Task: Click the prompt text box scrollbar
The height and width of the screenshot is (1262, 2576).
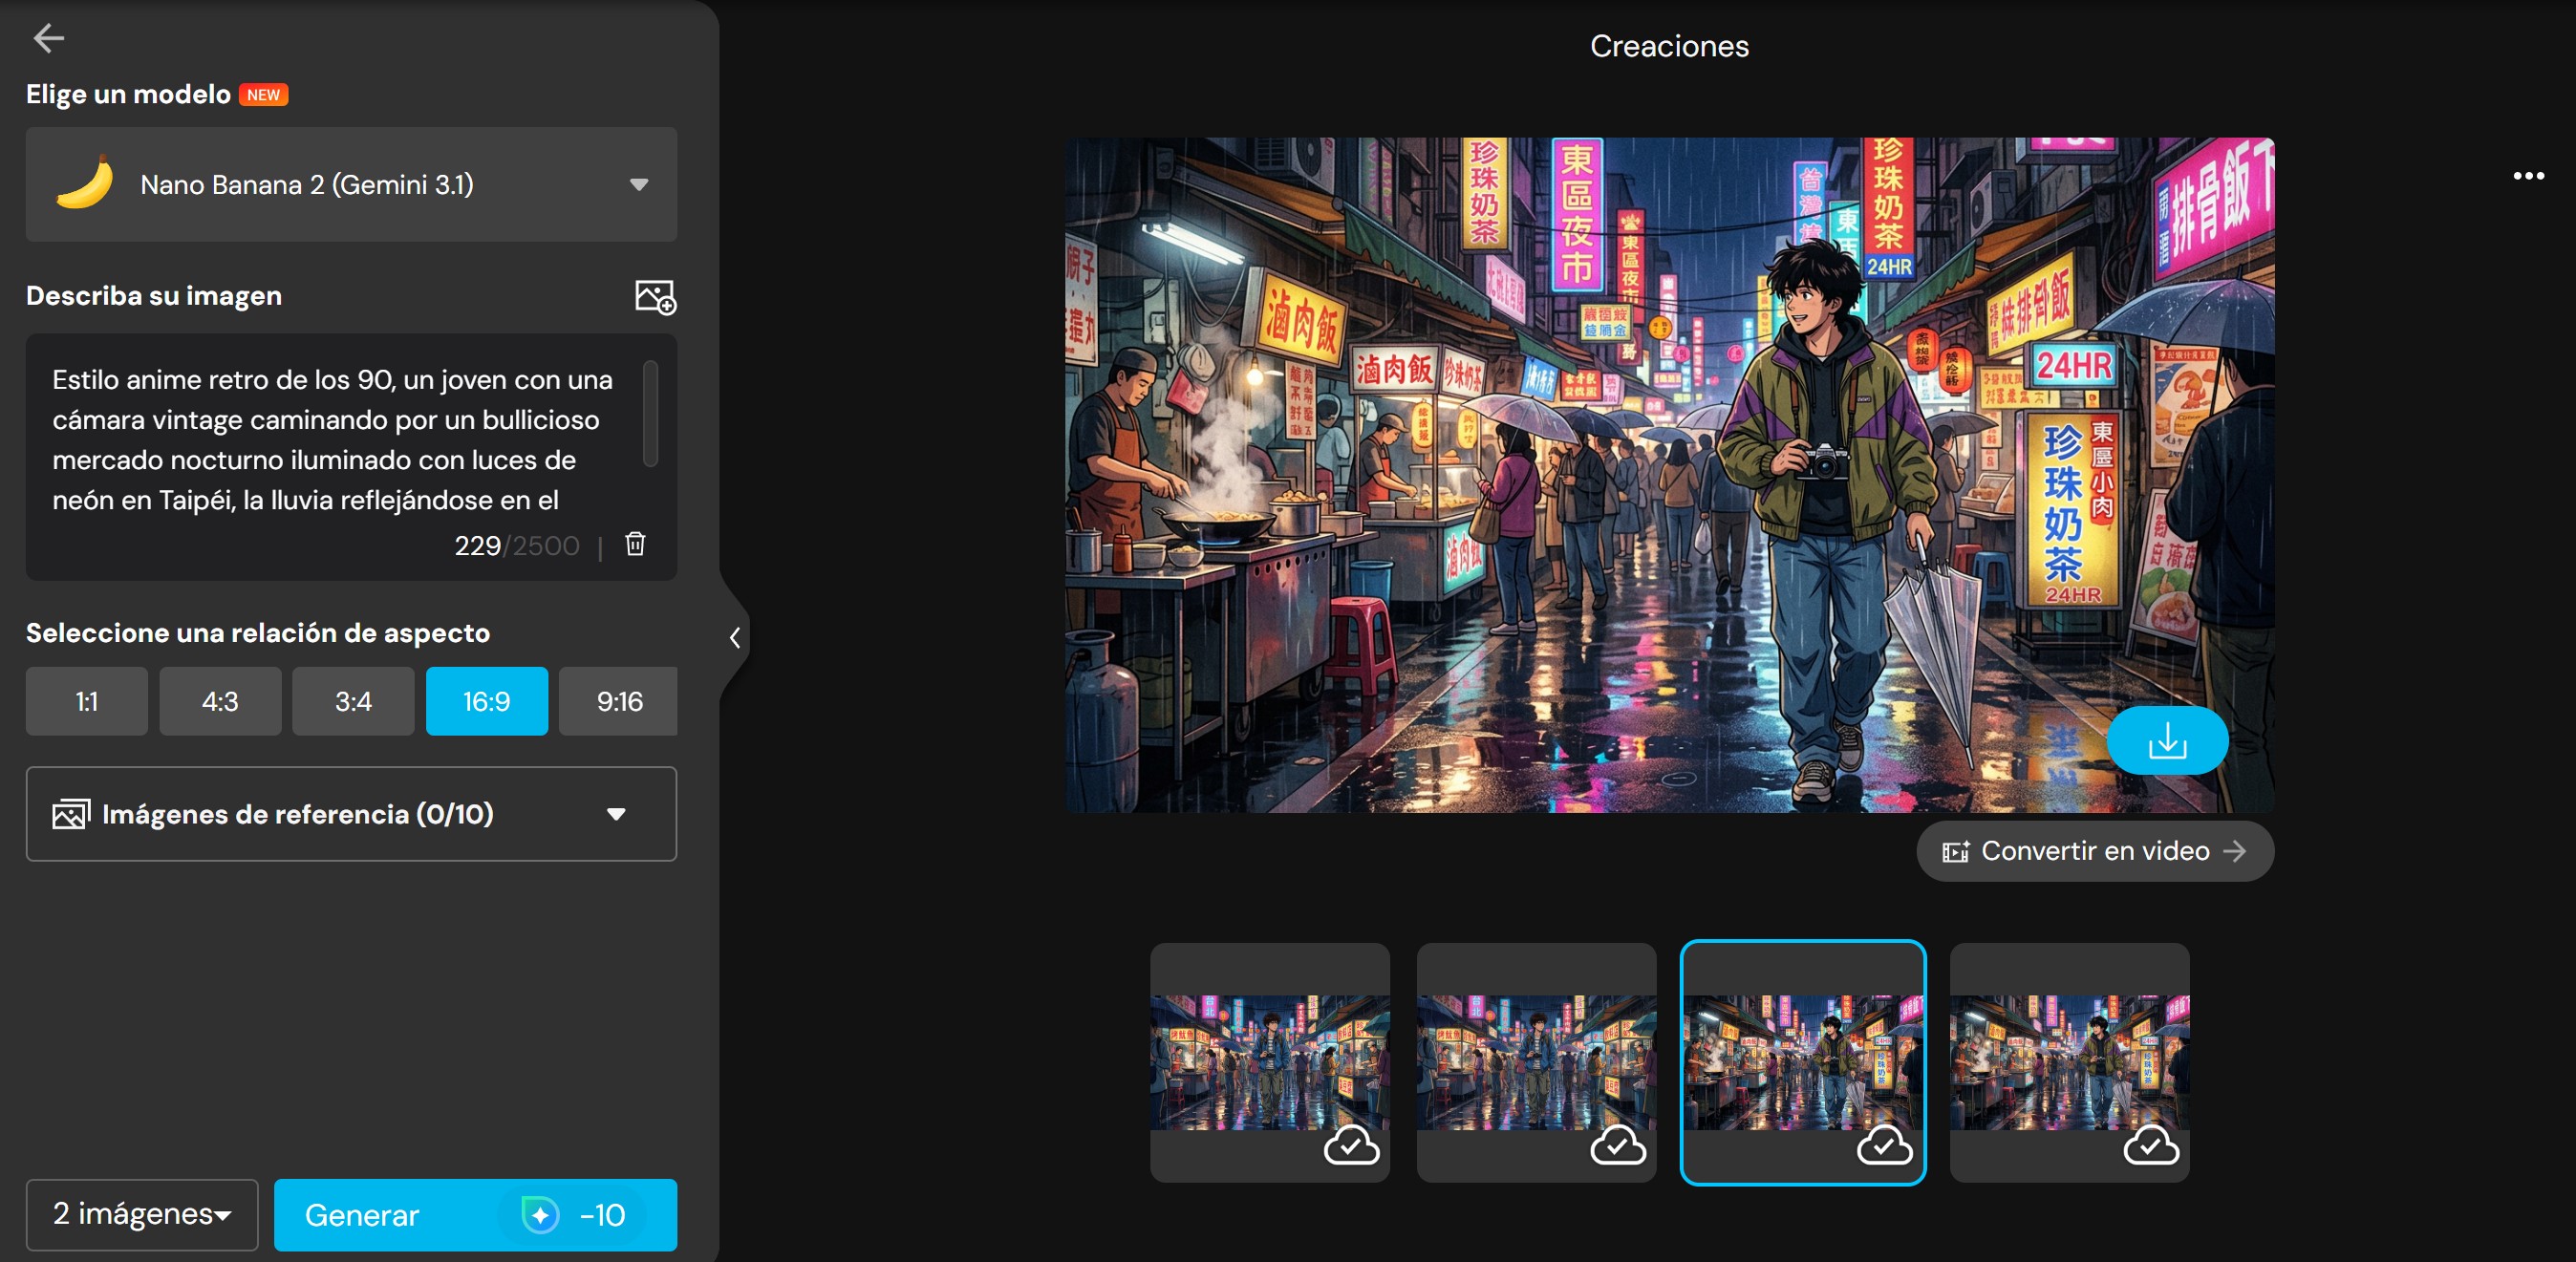Action: click(650, 413)
